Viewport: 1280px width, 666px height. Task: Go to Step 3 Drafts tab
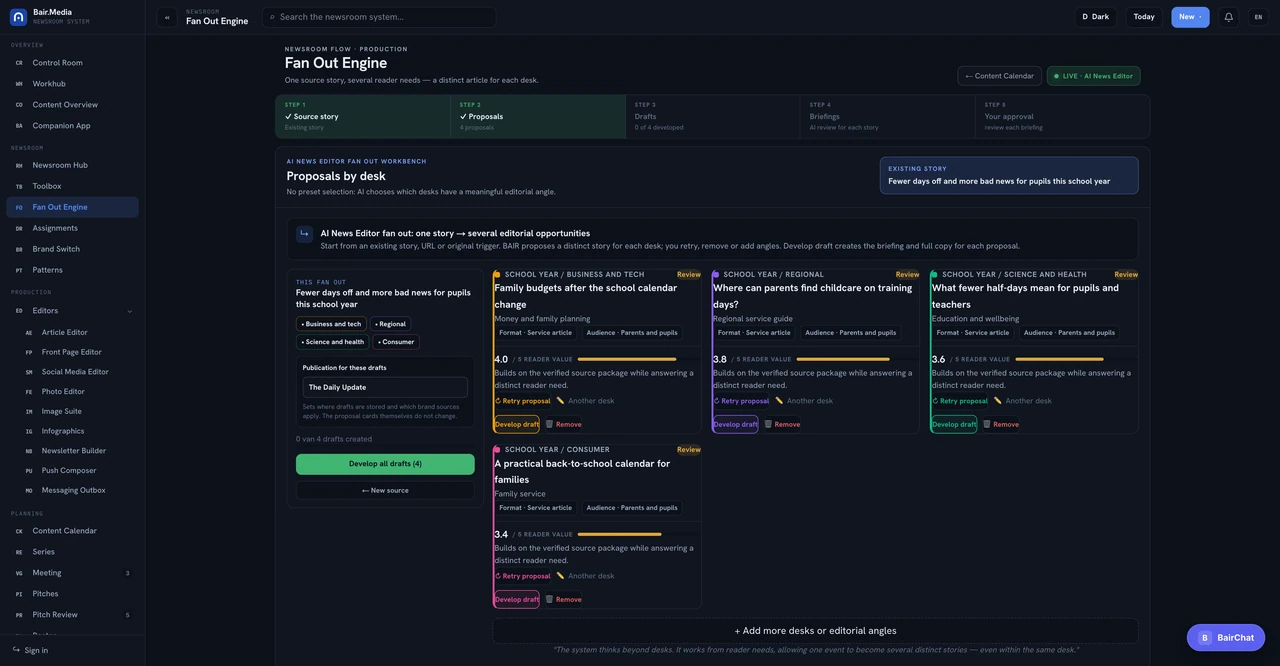[712, 116]
